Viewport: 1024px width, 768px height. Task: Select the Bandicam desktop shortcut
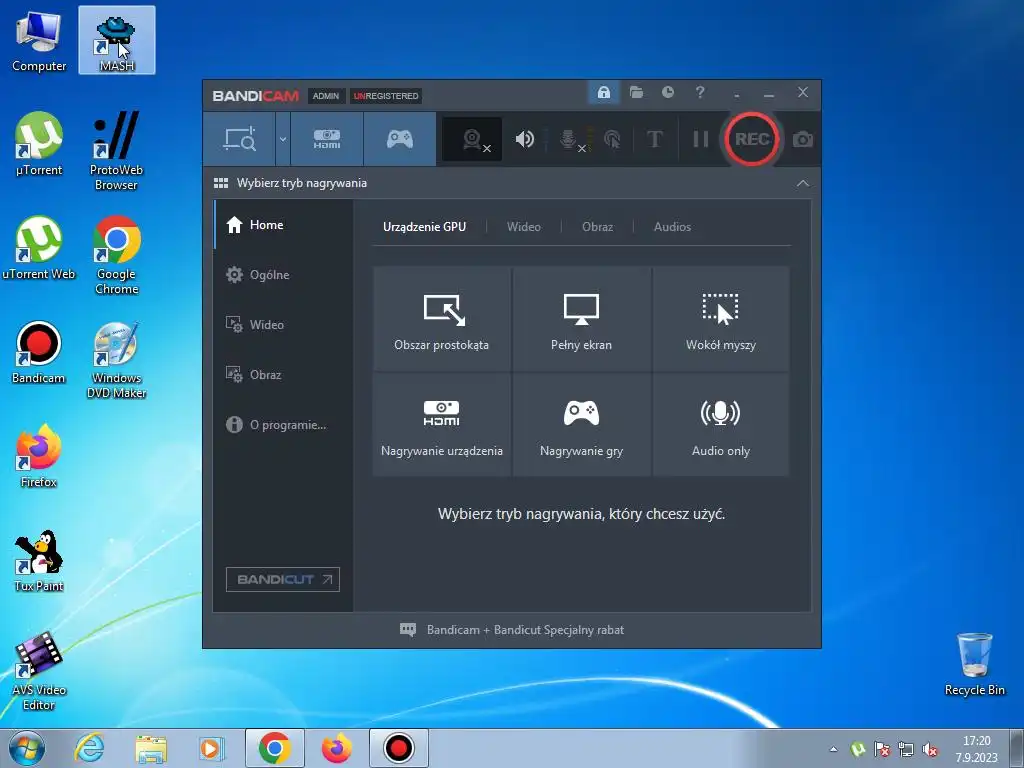pyautogui.click(x=39, y=353)
